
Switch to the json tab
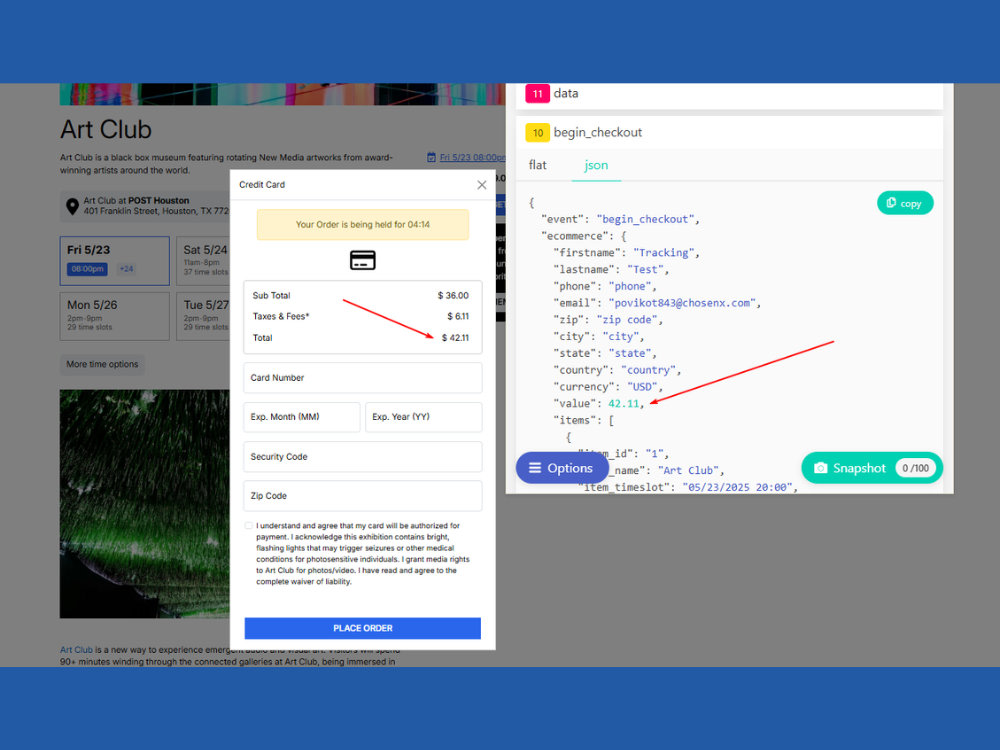pyautogui.click(x=596, y=165)
